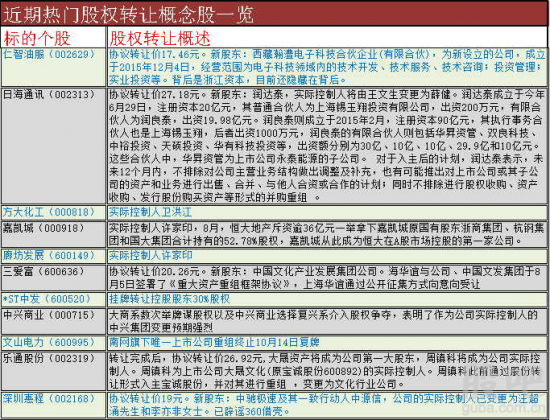Select the 挂牌转让控股股东30%股权 description

(x=169, y=299)
